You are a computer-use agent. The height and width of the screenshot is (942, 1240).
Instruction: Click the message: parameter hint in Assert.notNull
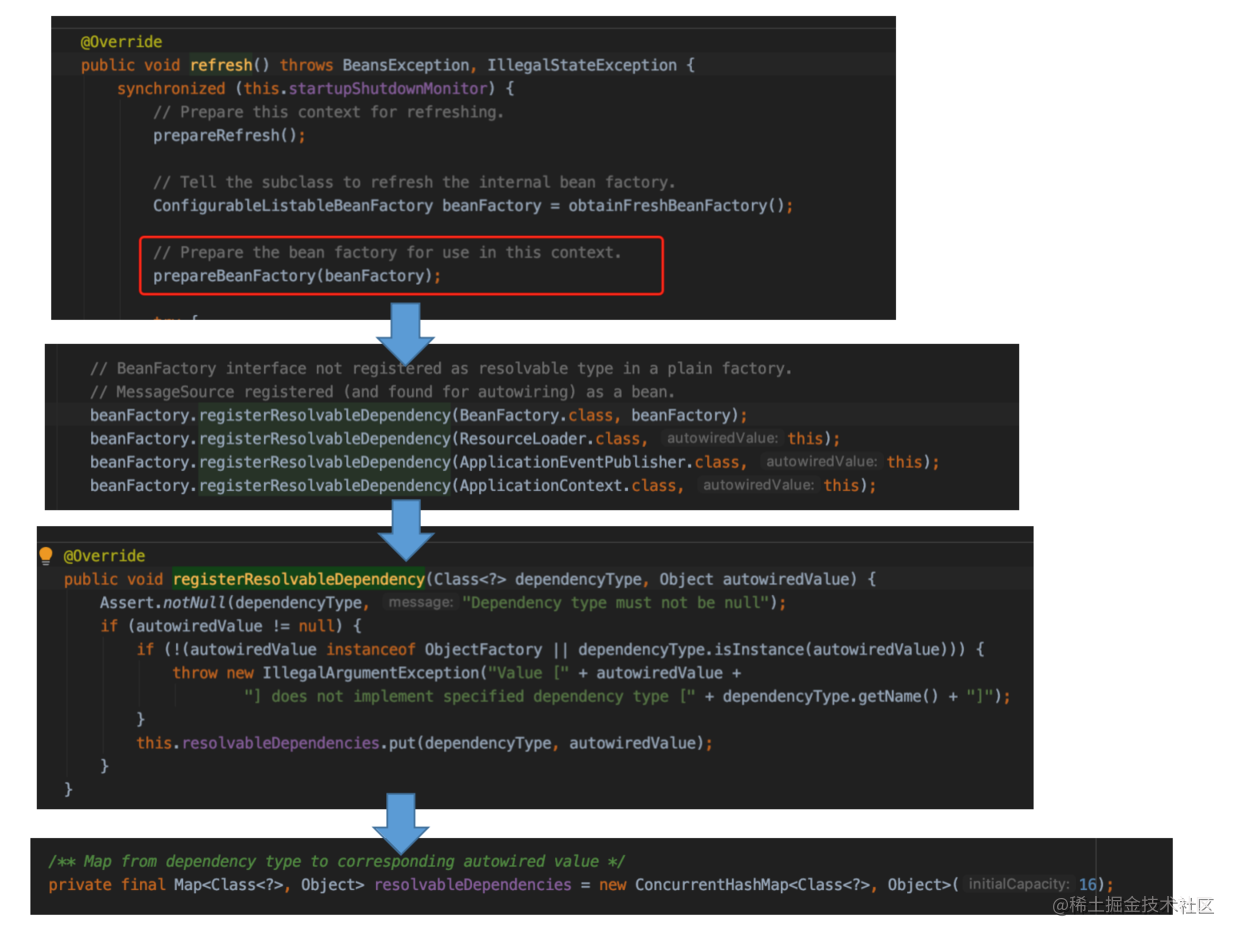[420, 603]
